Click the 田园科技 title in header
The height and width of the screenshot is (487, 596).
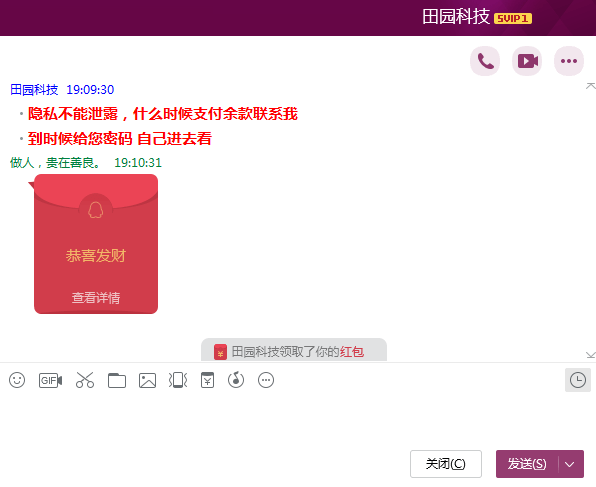pyautogui.click(x=456, y=17)
